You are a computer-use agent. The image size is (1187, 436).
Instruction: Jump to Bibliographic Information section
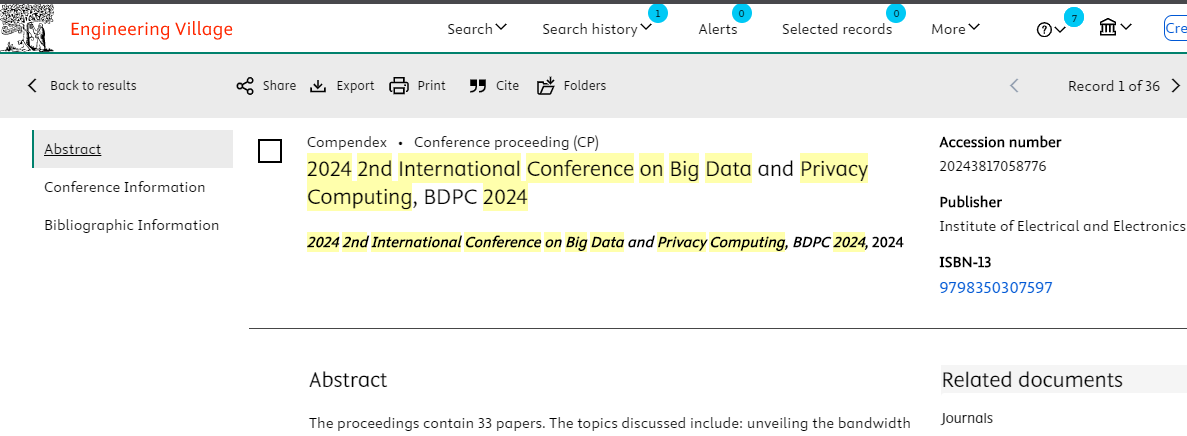click(132, 225)
